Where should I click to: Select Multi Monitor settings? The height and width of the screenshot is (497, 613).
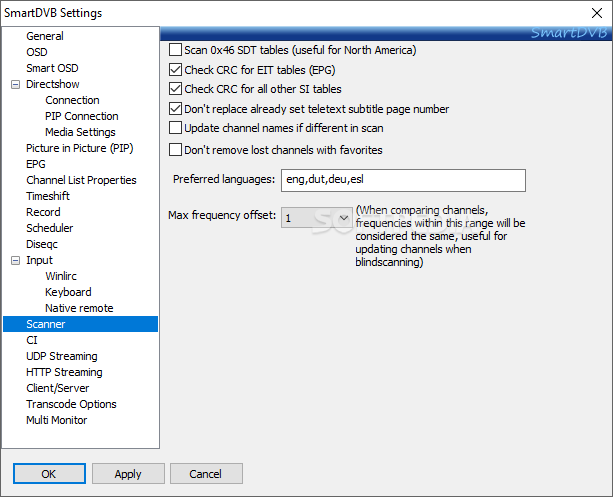pyautogui.click(x=56, y=420)
